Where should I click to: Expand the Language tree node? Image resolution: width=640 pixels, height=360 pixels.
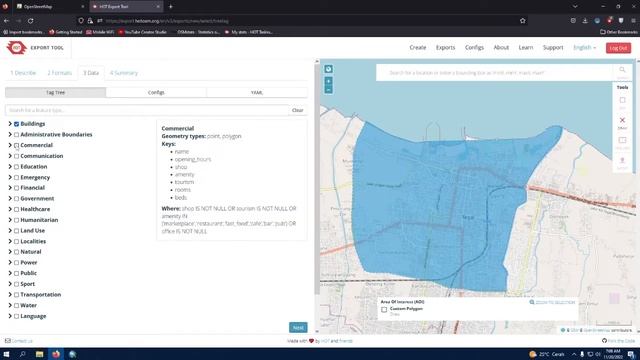pos(10,316)
